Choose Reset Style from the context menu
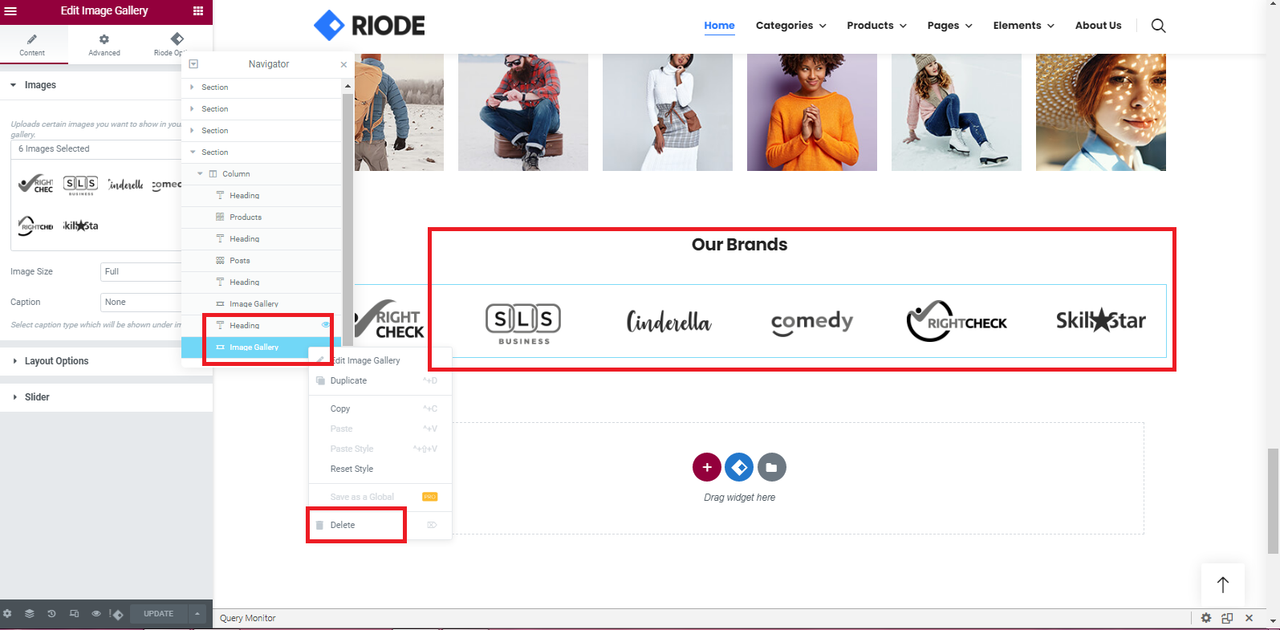The image size is (1280, 630). coord(380,469)
